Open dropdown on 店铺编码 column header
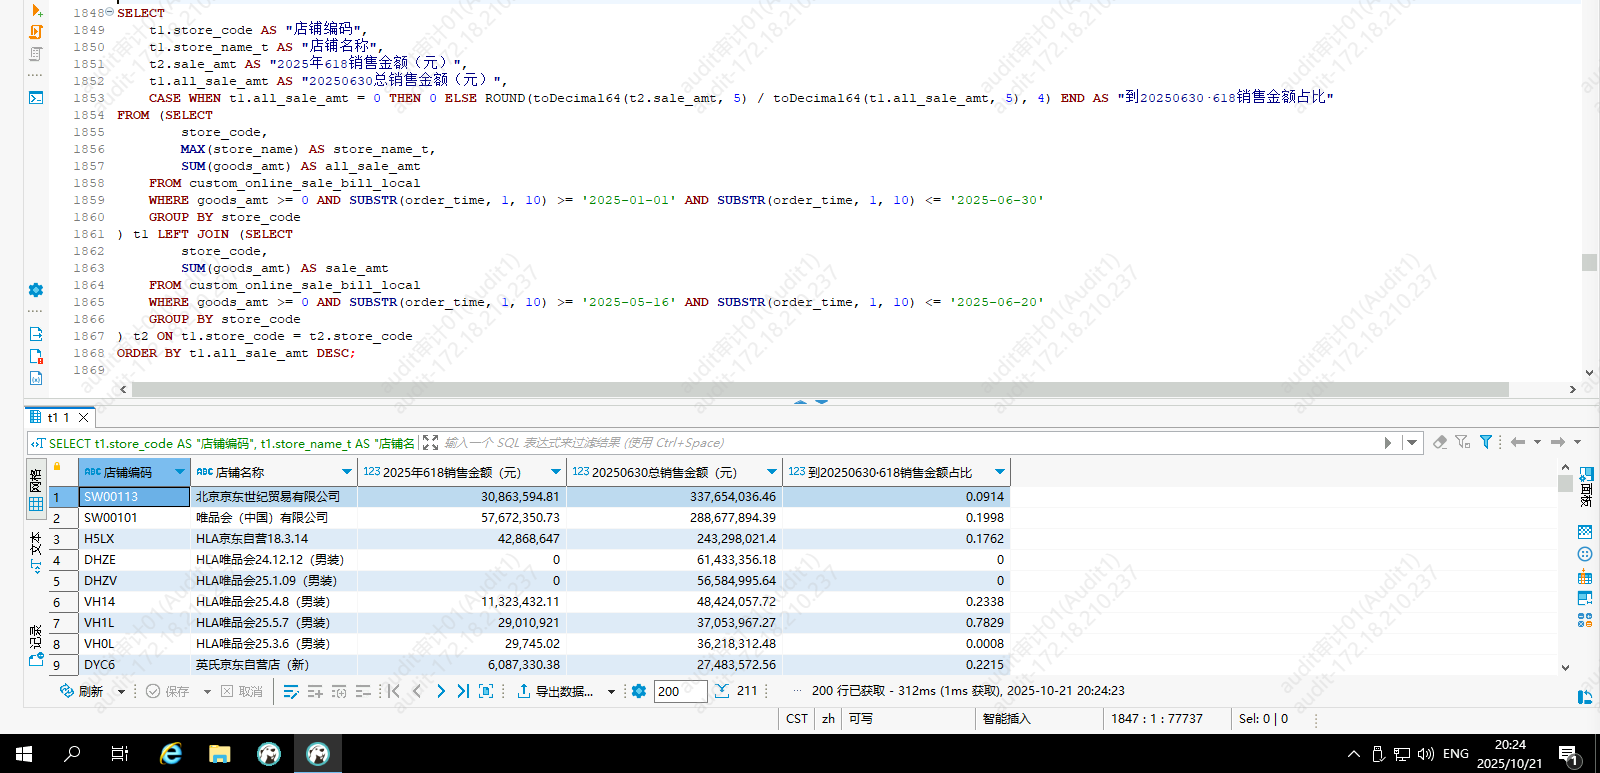This screenshot has width=1600, height=773. click(x=180, y=472)
